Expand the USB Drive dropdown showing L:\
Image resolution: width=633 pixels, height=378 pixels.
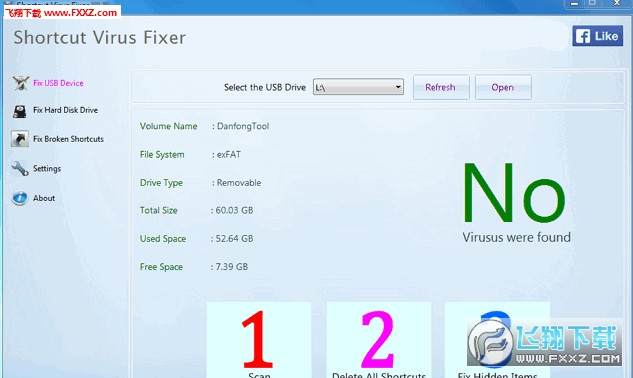(x=358, y=87)
